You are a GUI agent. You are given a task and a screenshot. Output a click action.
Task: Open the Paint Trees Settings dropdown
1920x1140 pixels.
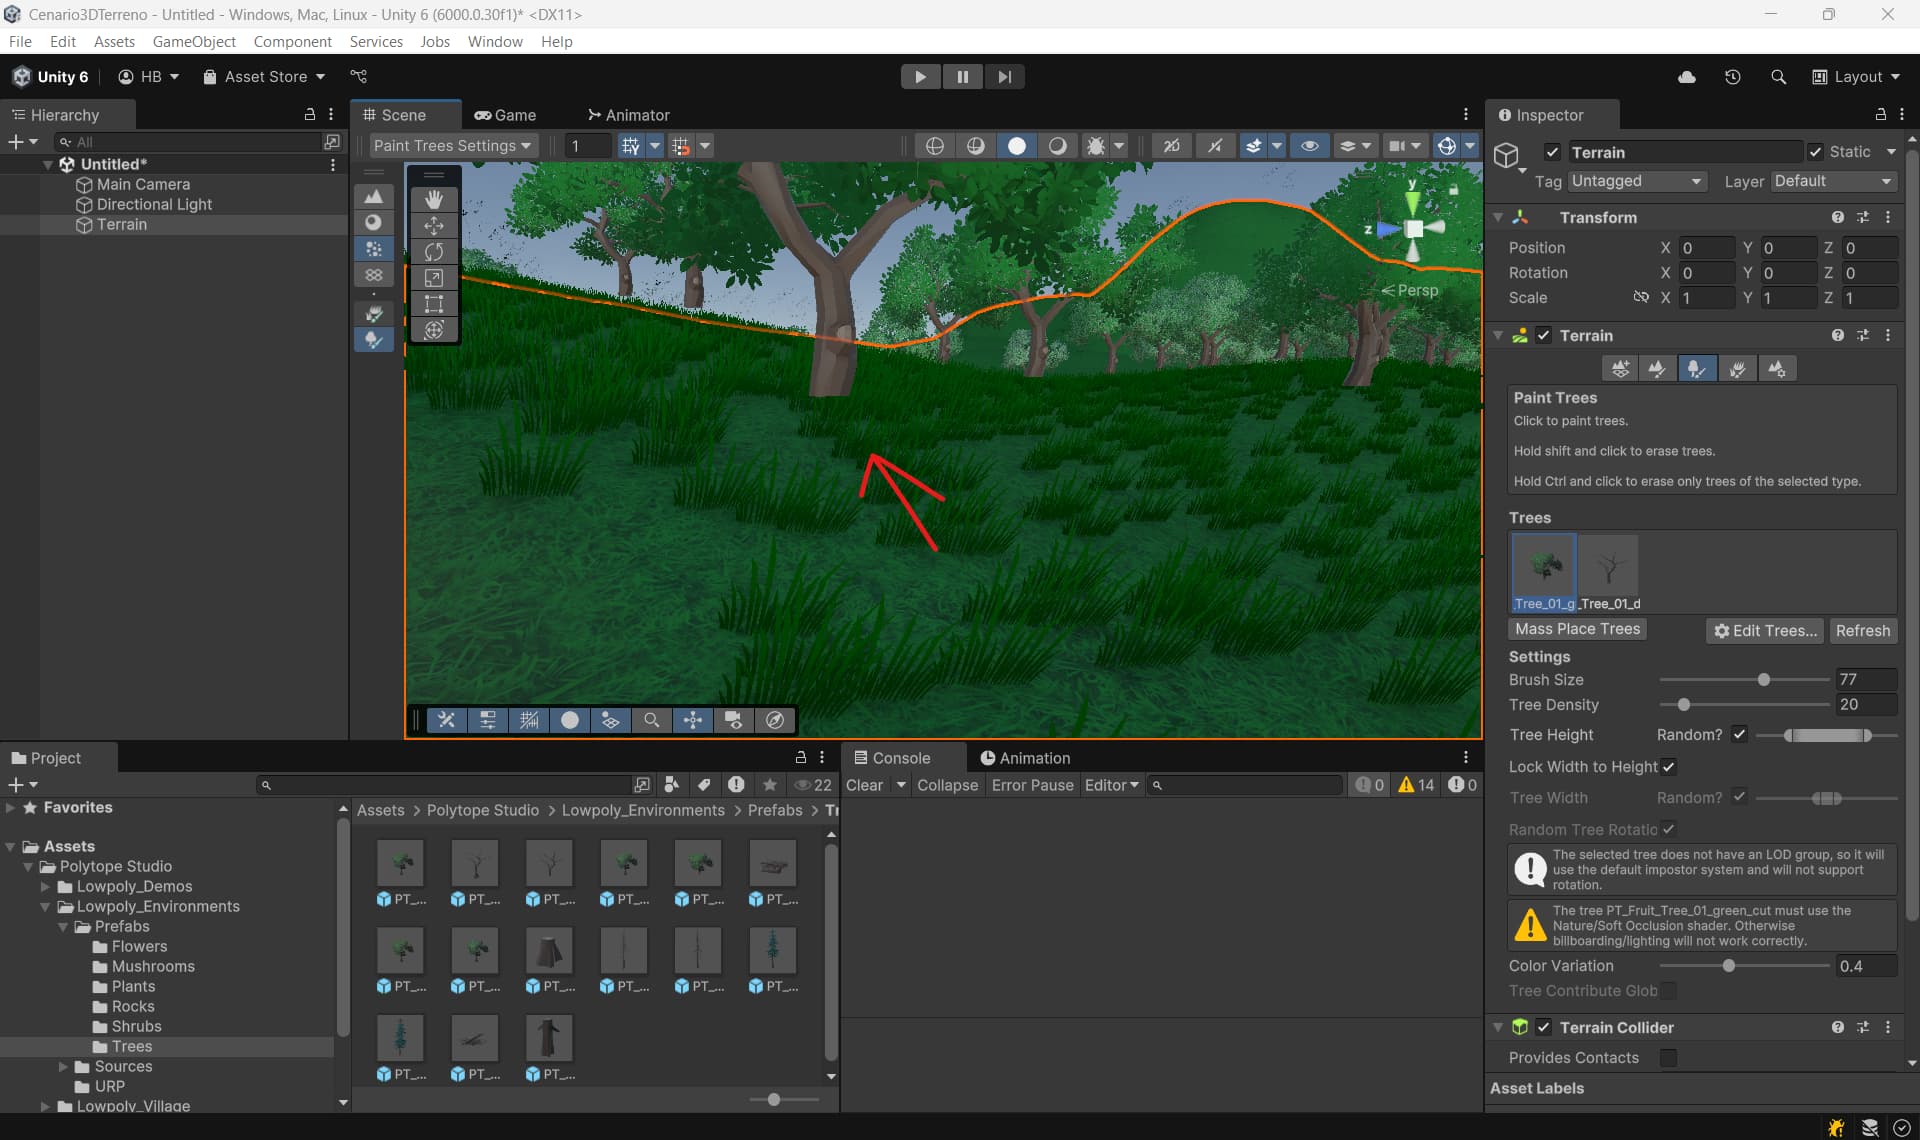coord(452,146)
